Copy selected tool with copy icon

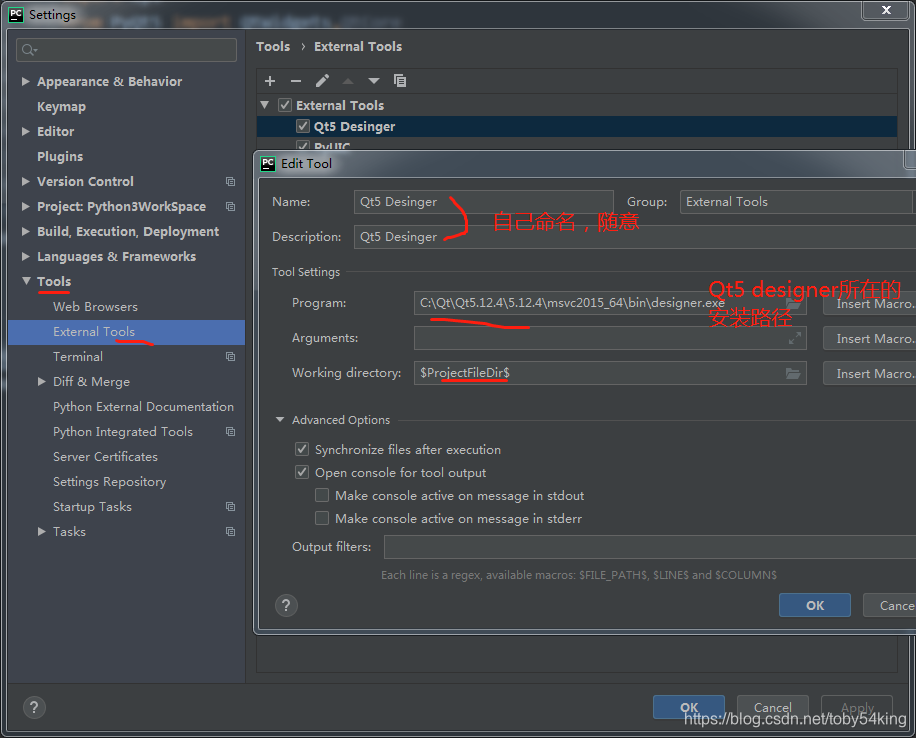400,81
